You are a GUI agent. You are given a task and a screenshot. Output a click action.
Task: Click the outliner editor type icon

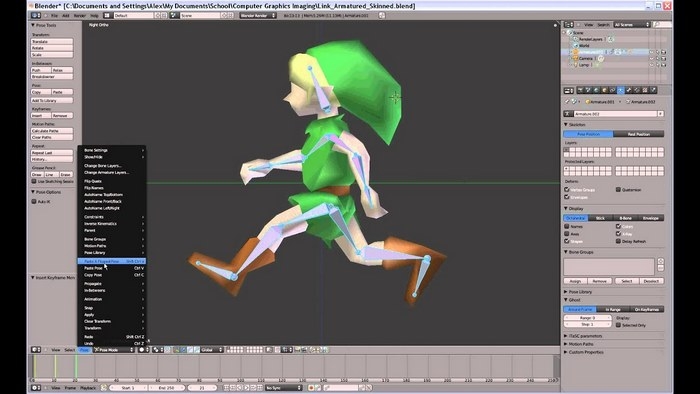(569, 25)
